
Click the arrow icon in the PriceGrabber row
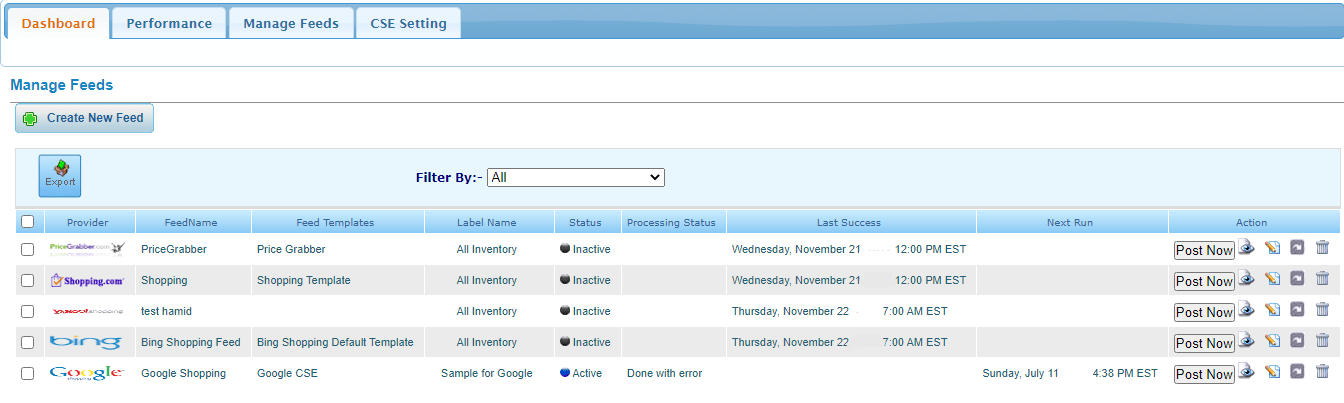point(1297,248)
